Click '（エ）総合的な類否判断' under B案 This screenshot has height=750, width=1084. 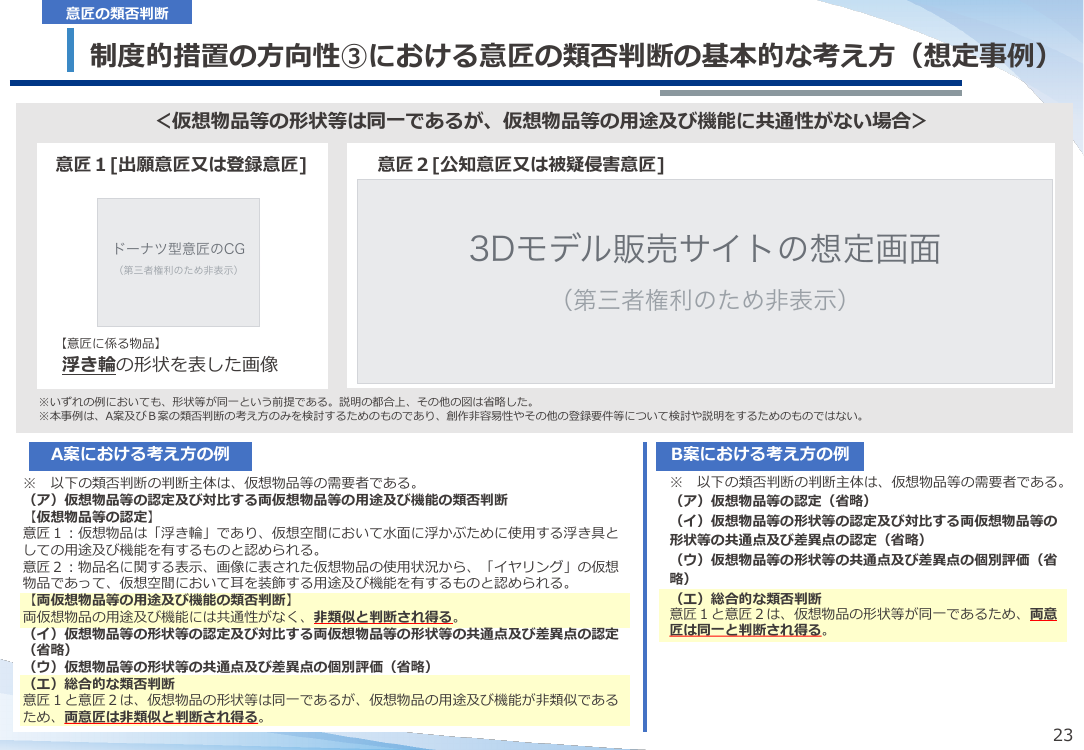coord(746,599)
